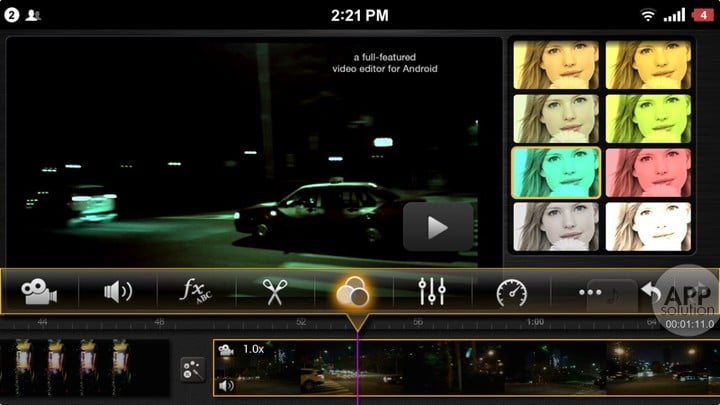Open the speedometer speed control tool
This screenshot has height=405, width=720.
512,292
